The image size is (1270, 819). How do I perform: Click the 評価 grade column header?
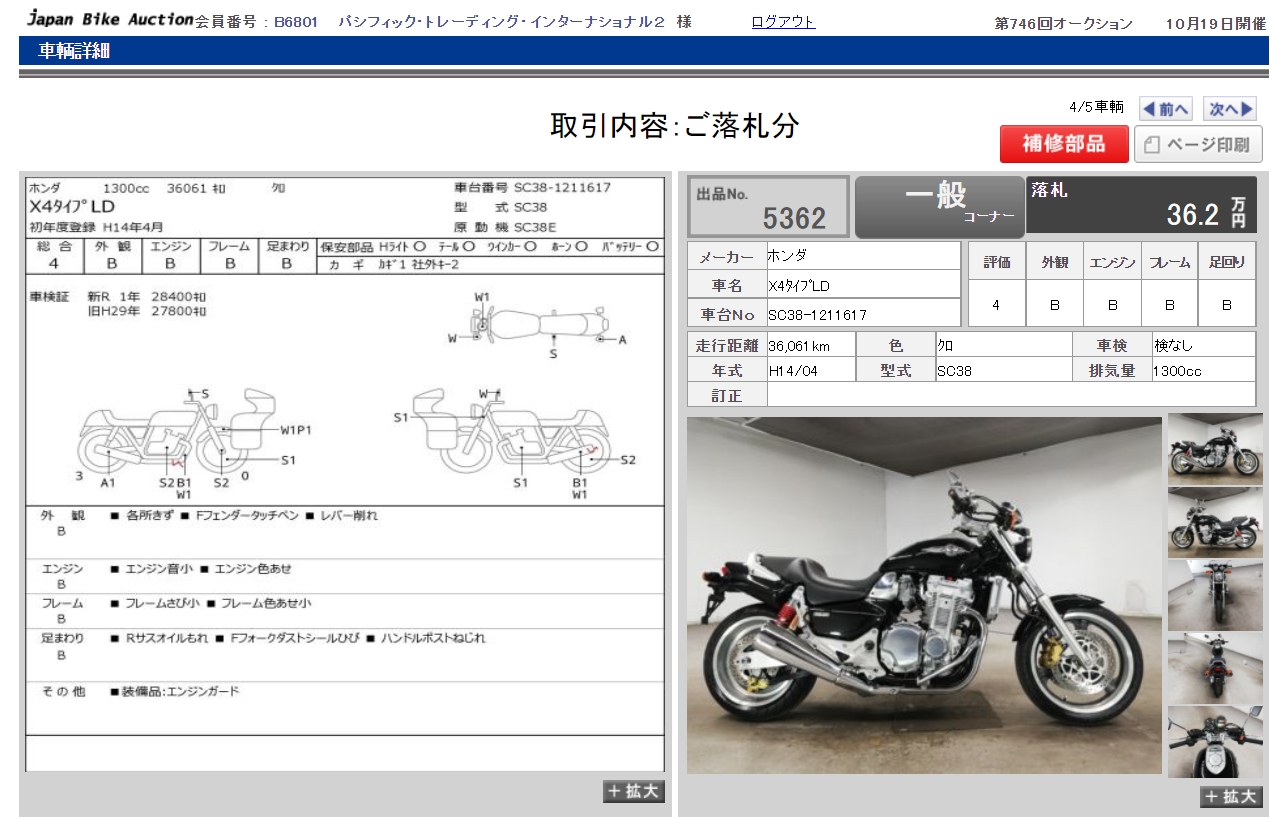tap(997, 263)
